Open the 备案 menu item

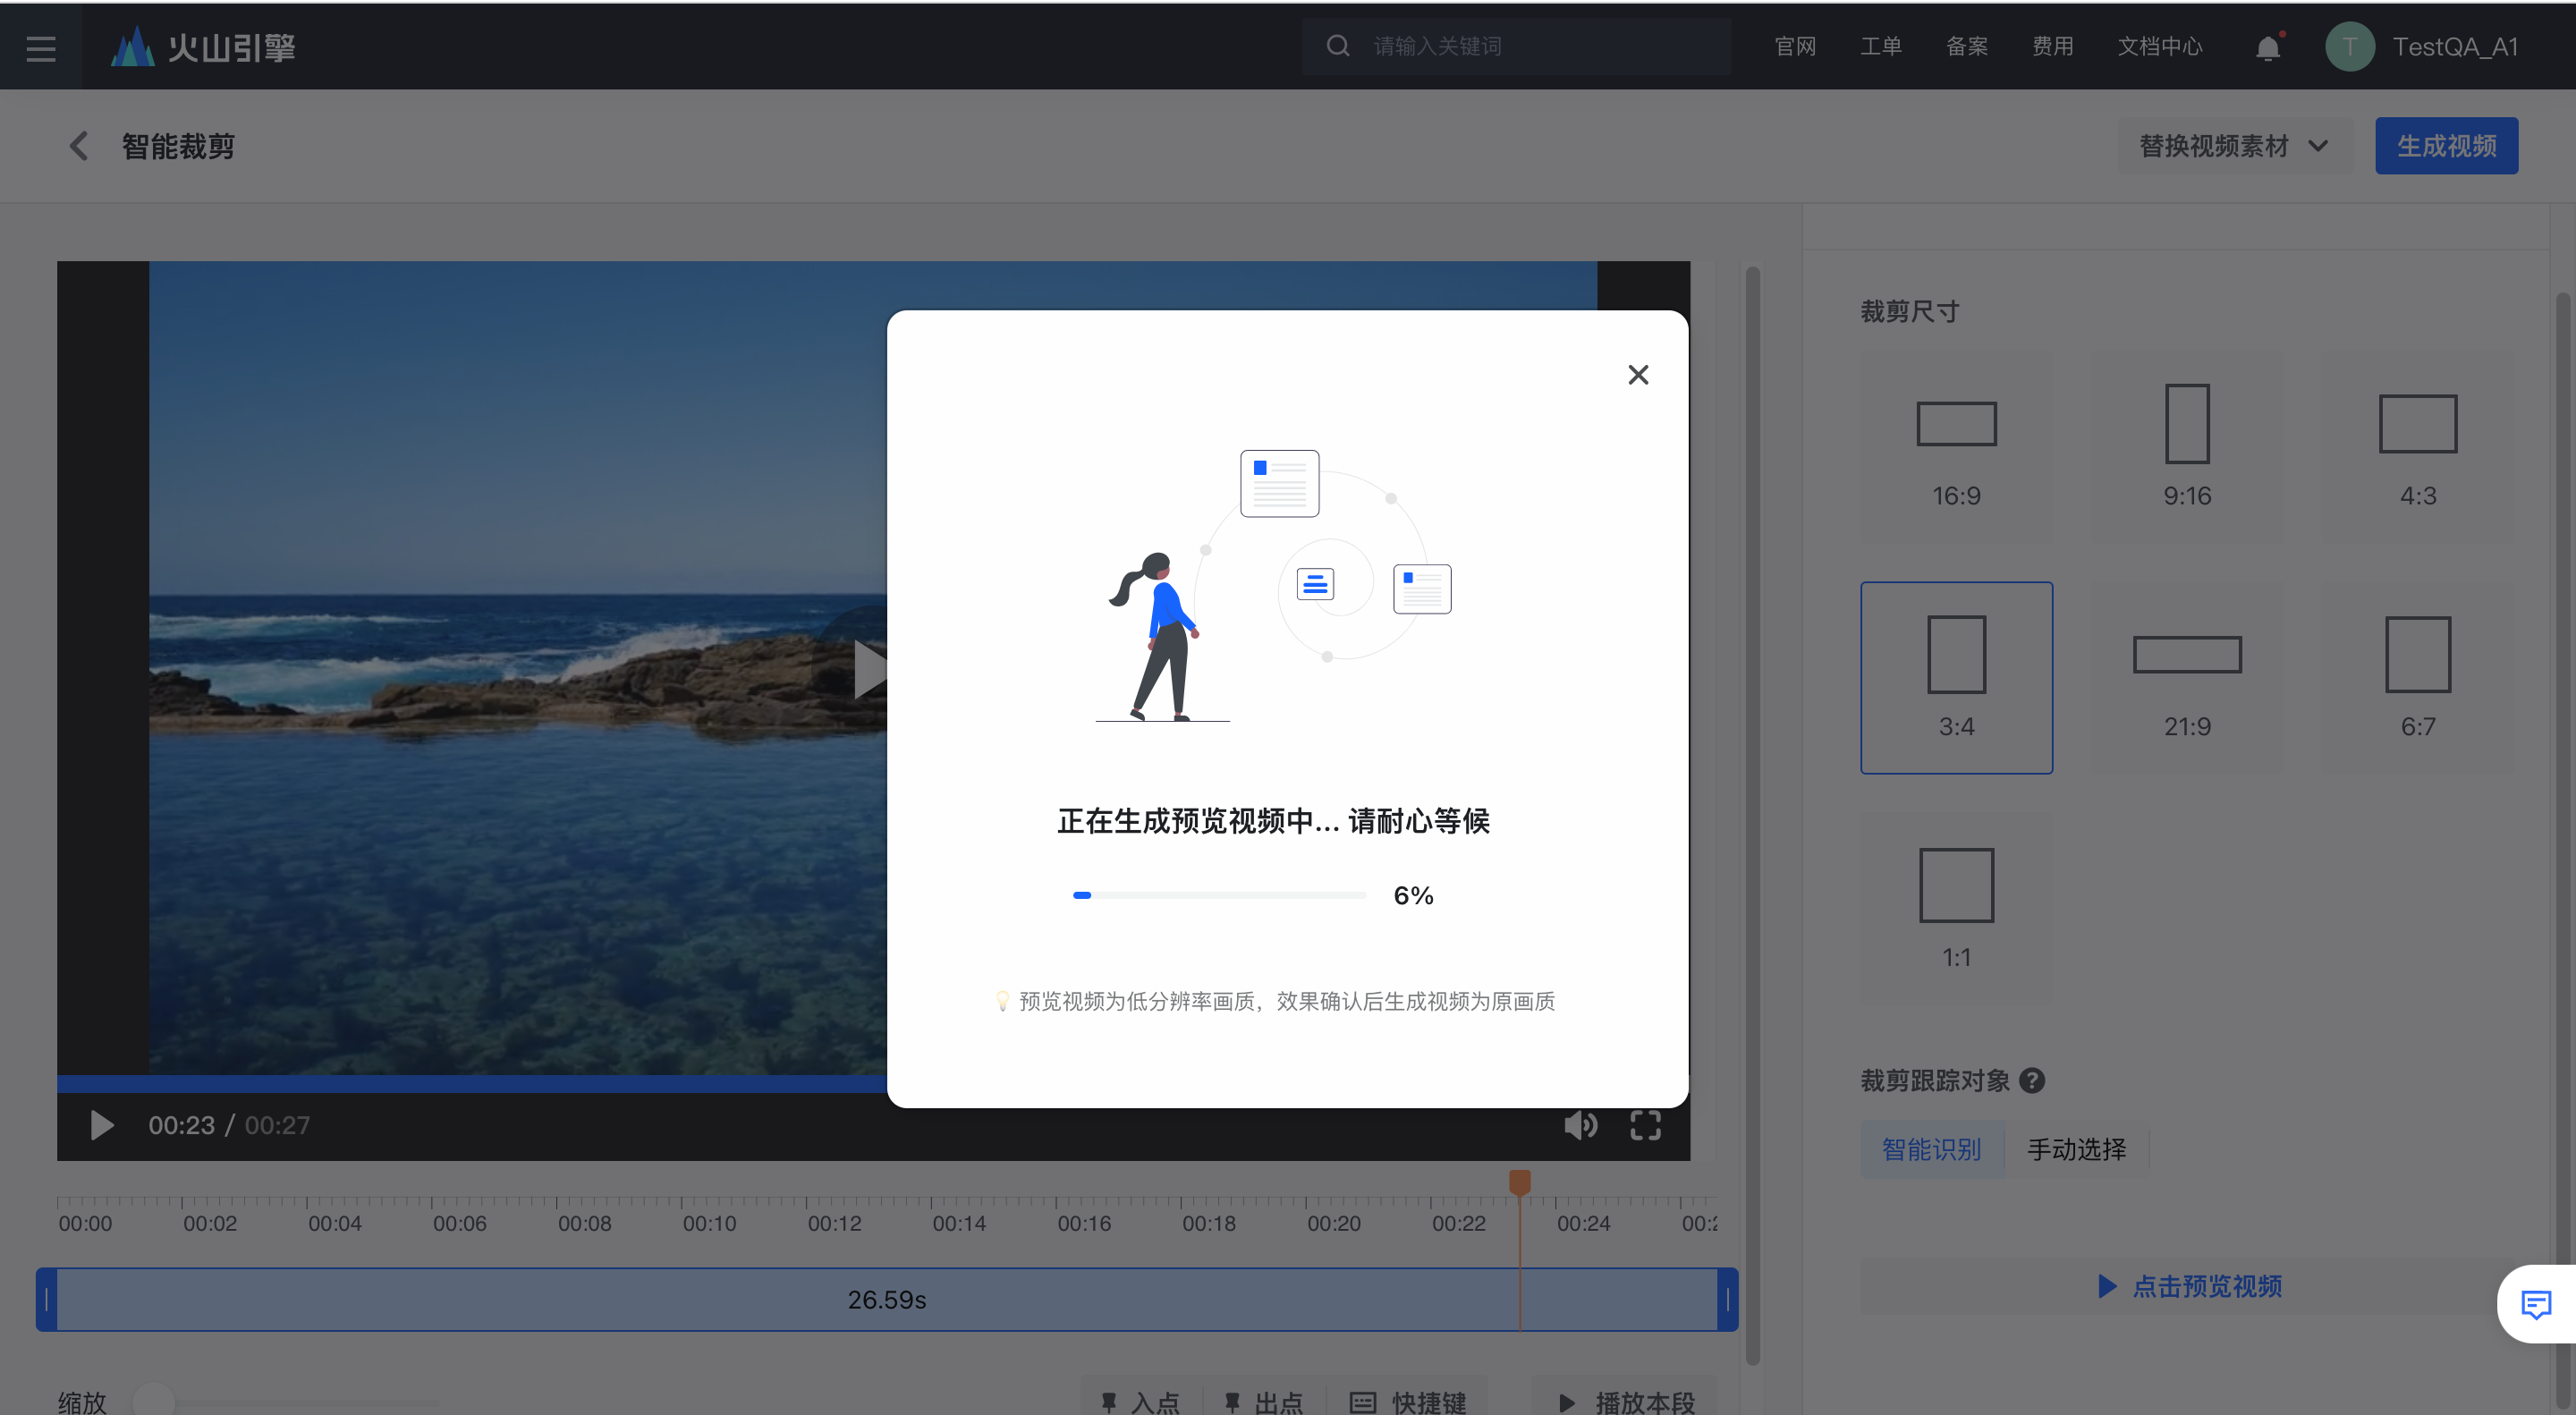tap(1966, 46)
